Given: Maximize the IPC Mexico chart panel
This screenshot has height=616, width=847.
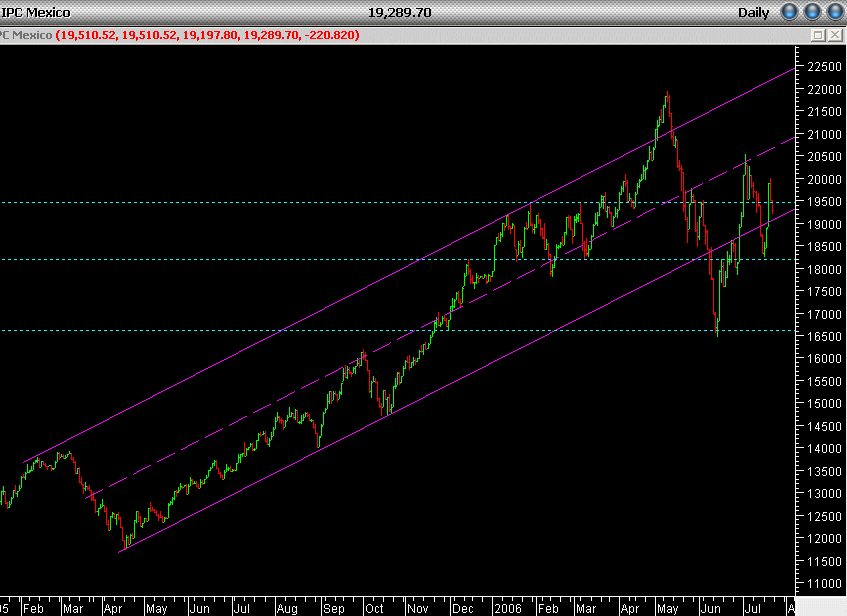Looking at the screenshot, I should click(818, 35).
